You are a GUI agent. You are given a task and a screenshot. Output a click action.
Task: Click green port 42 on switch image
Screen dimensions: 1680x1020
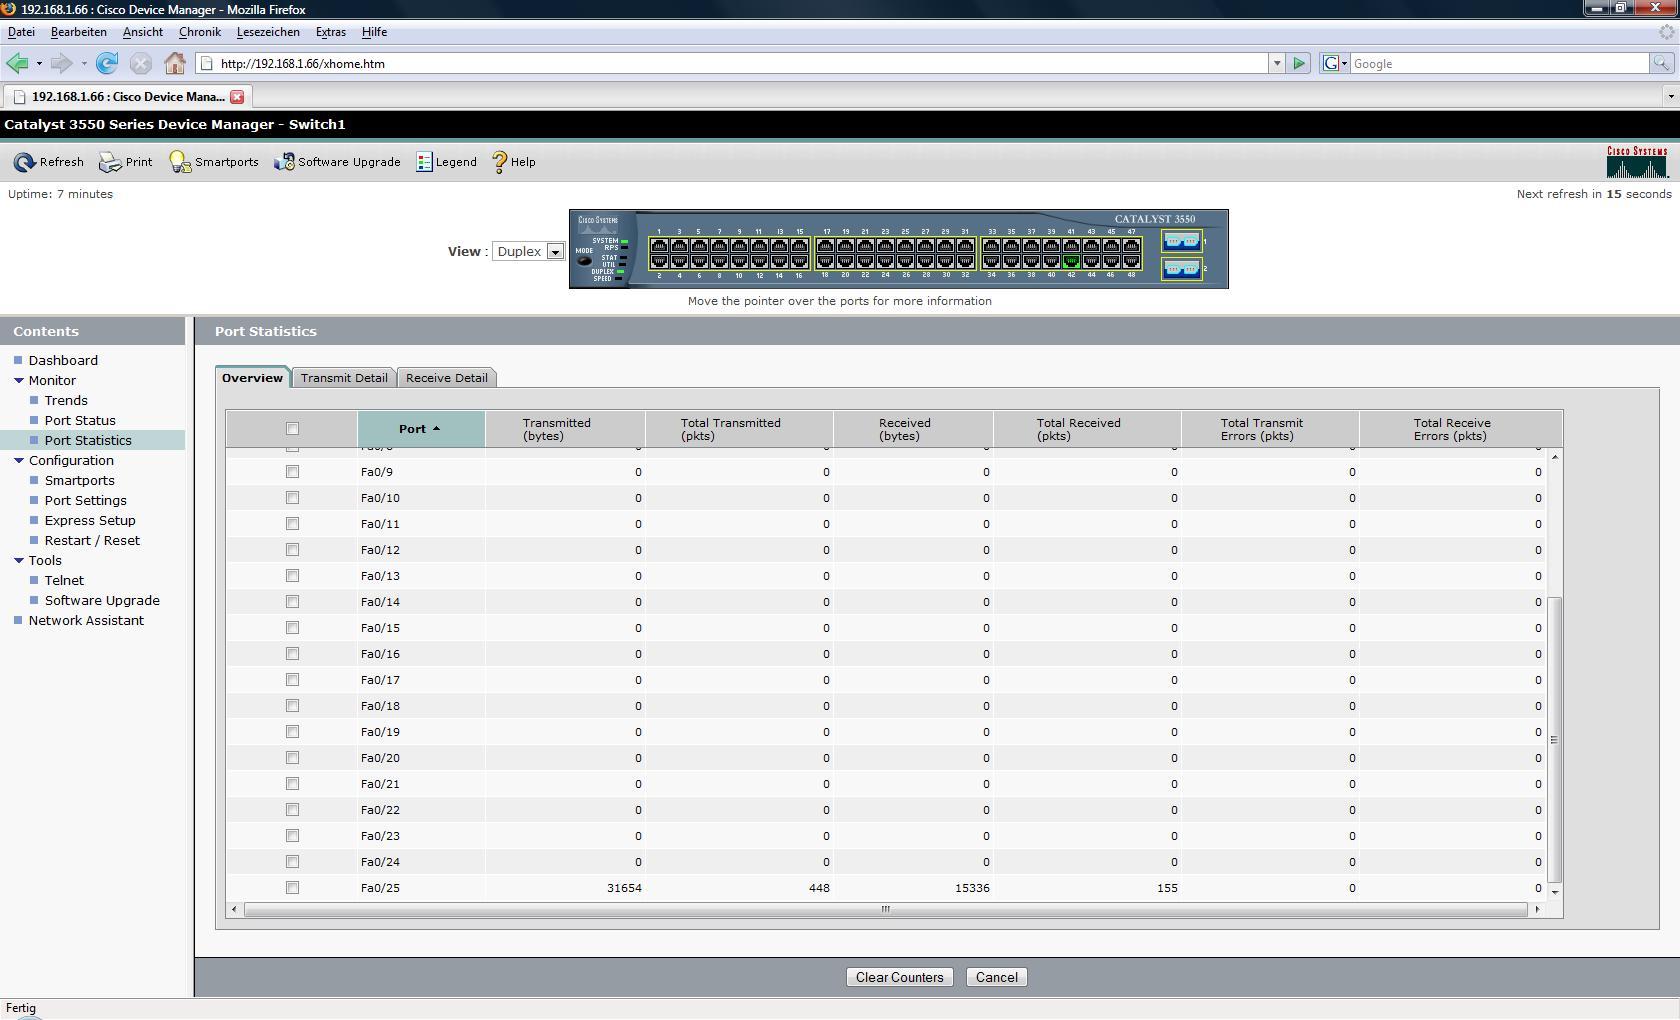point(1071,261)
